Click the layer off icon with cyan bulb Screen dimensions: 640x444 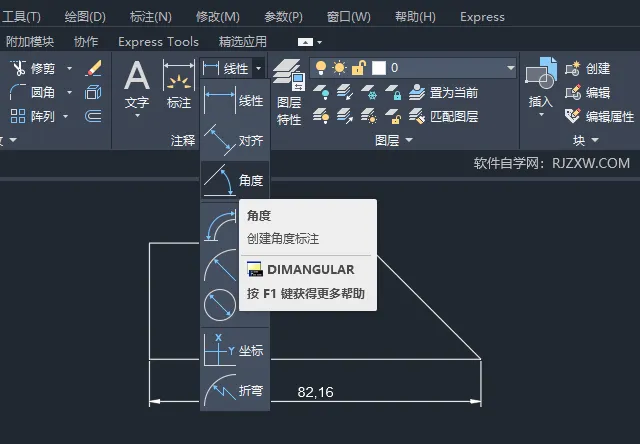point(321,92)
